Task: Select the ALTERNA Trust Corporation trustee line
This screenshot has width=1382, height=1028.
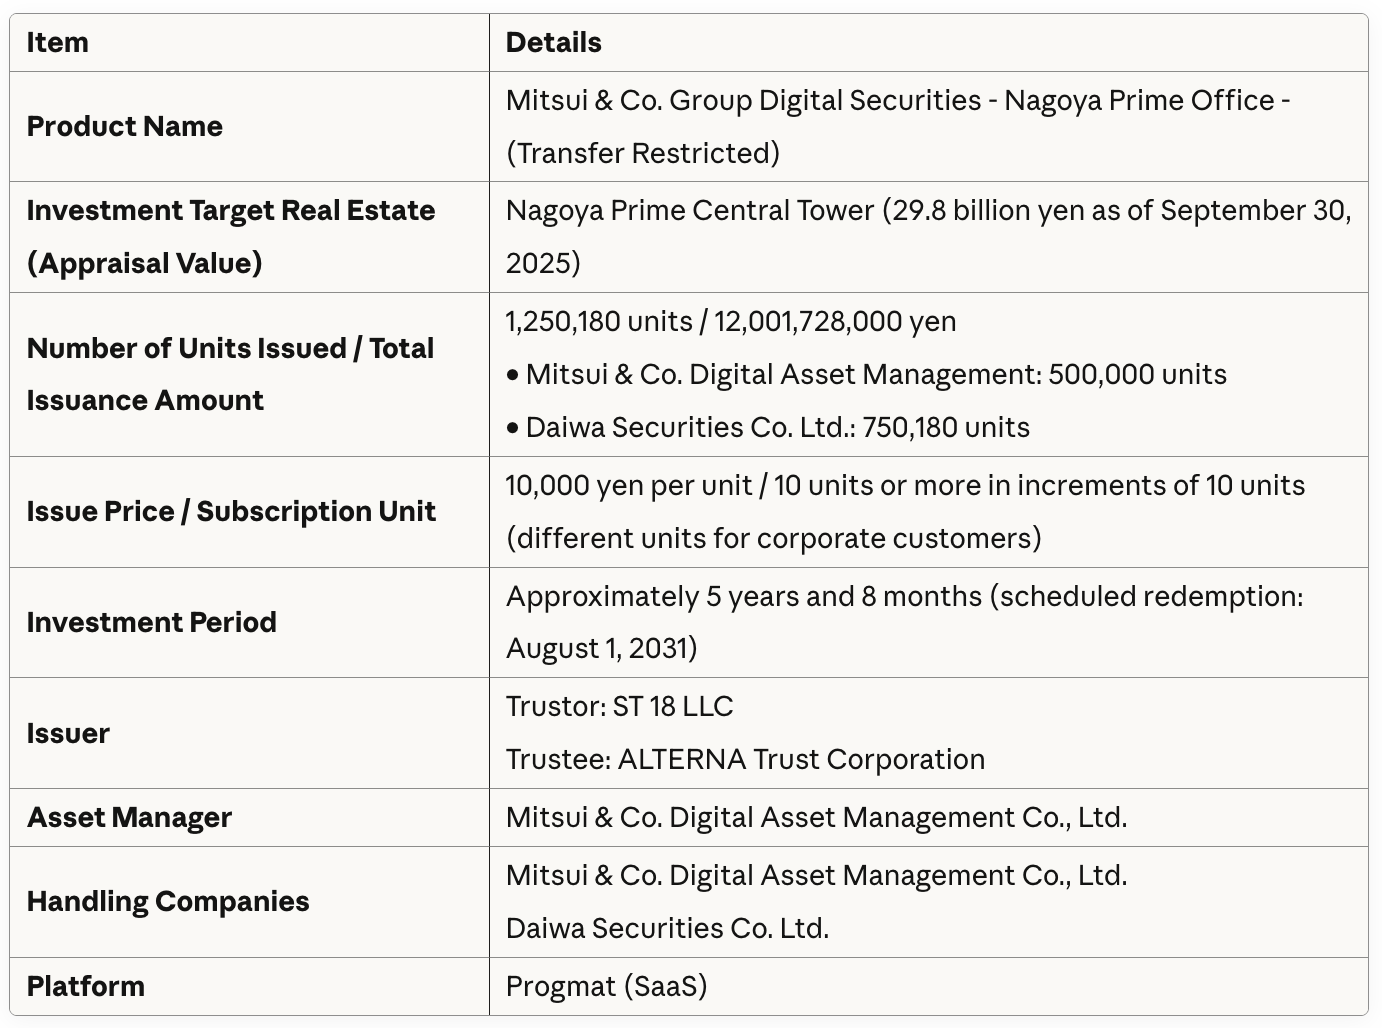Action: pos(745,760)
